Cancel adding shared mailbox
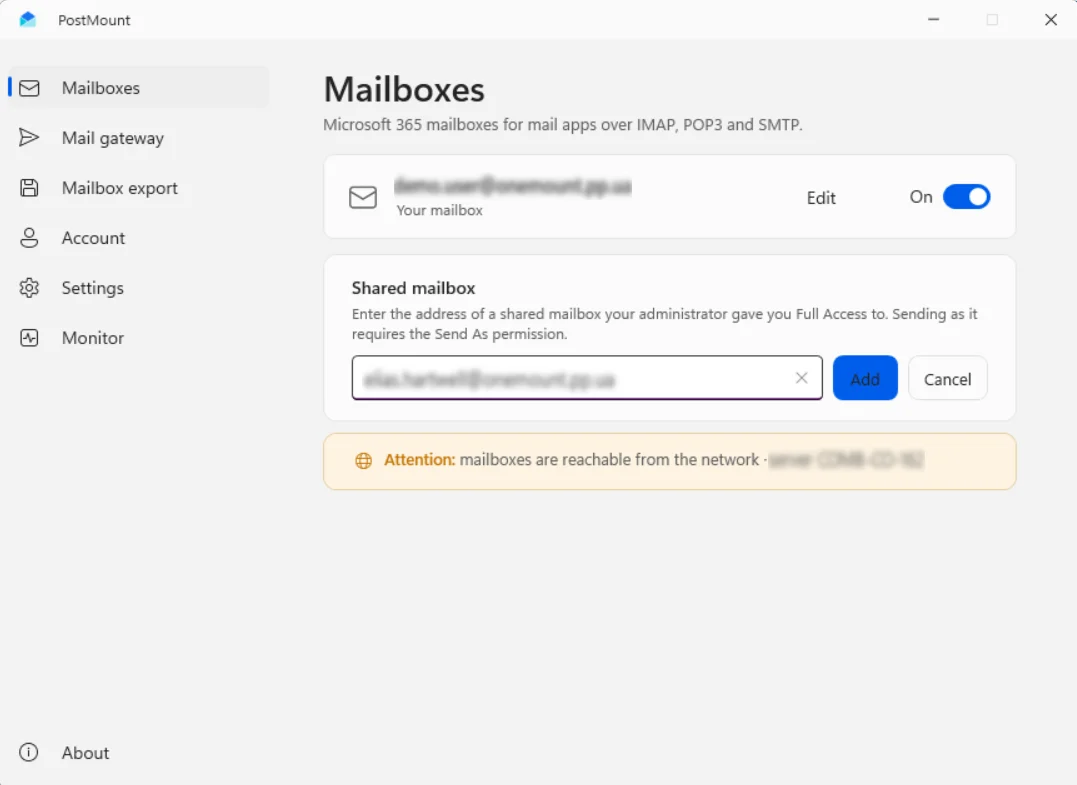1077x785 pixels. (x=947, y=378)
